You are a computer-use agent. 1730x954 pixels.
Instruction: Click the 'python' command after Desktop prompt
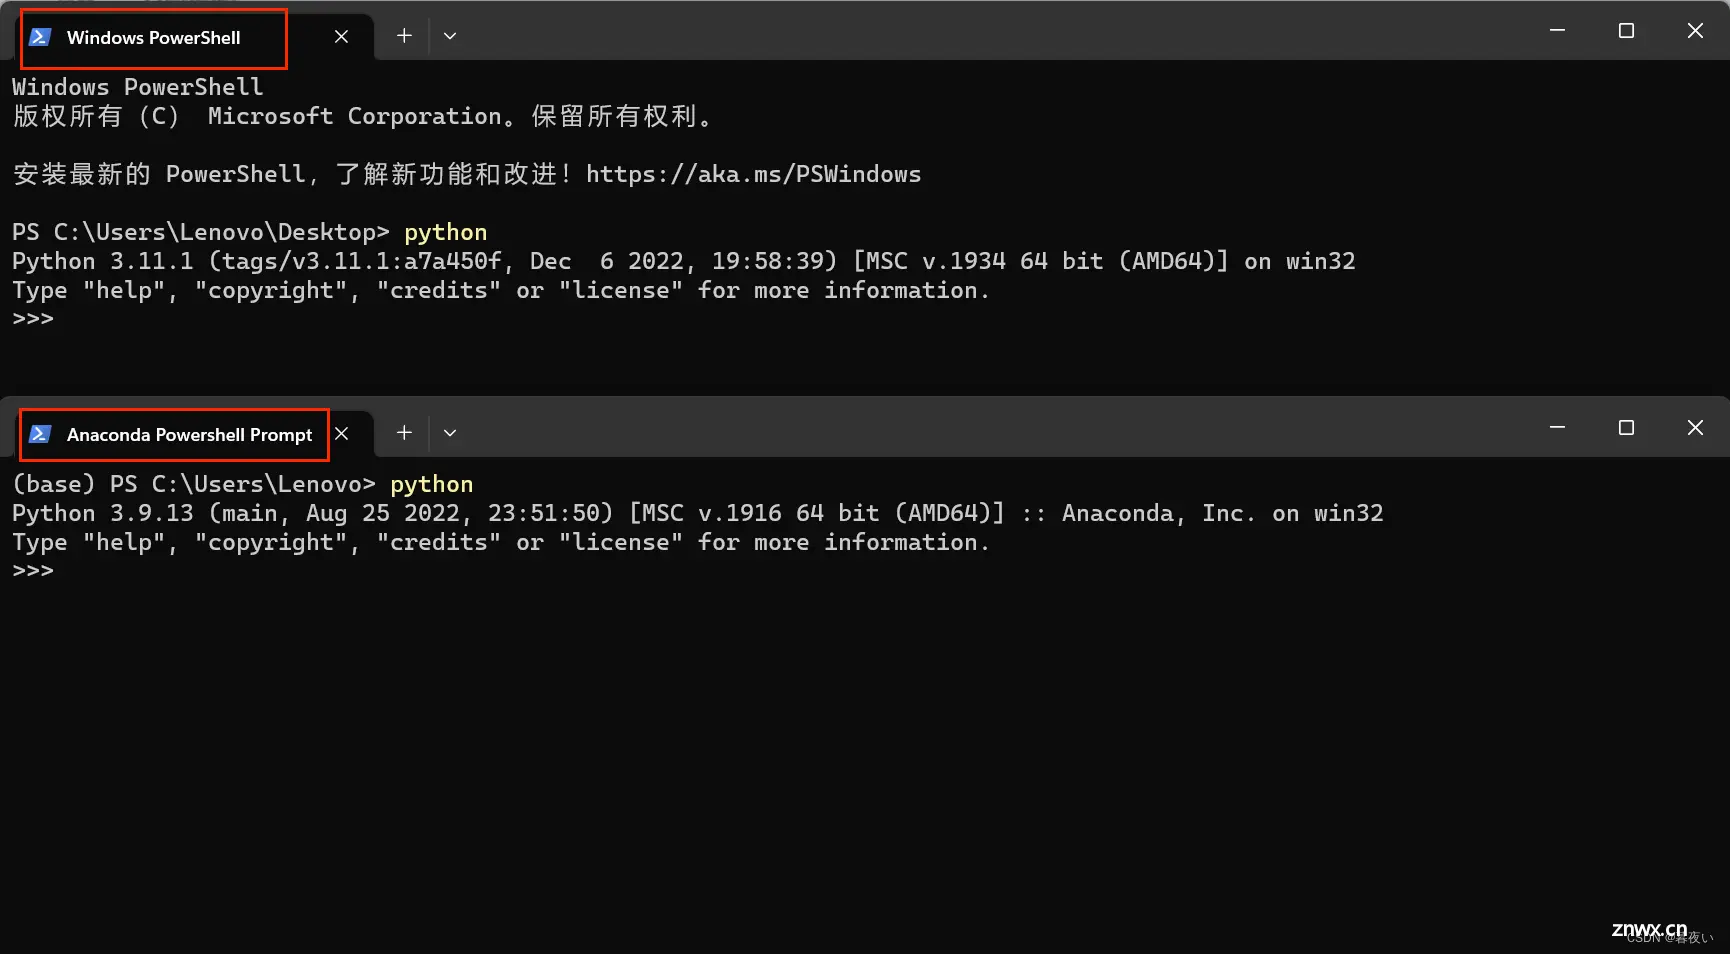tap(445, 232)
